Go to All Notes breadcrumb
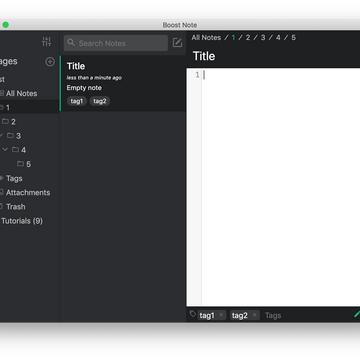The width and height of the screenshot is (360, 360). pyautogui.click(x=206, y=38)
